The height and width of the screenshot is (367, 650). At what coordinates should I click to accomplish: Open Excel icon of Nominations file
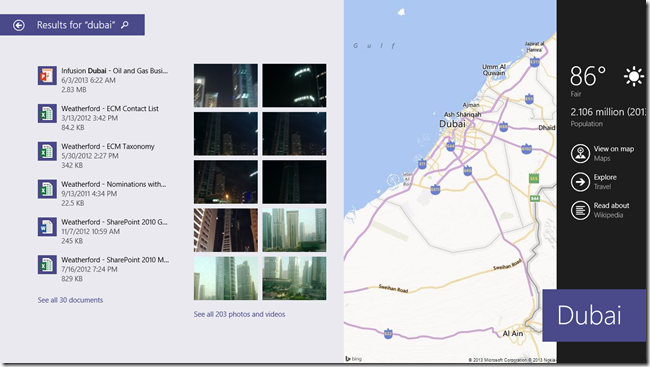[47, 189]
